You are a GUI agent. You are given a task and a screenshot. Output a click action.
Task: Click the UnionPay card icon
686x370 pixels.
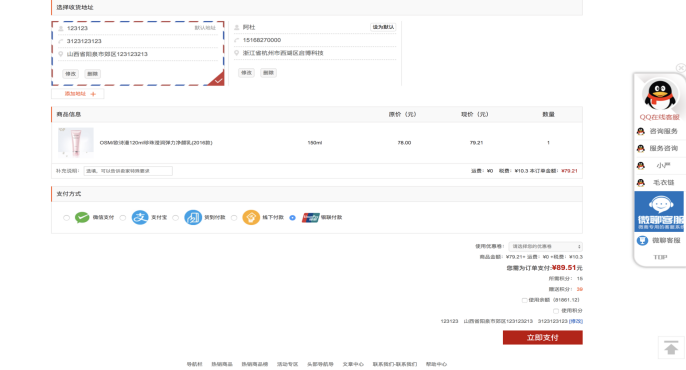pos(310,217)
